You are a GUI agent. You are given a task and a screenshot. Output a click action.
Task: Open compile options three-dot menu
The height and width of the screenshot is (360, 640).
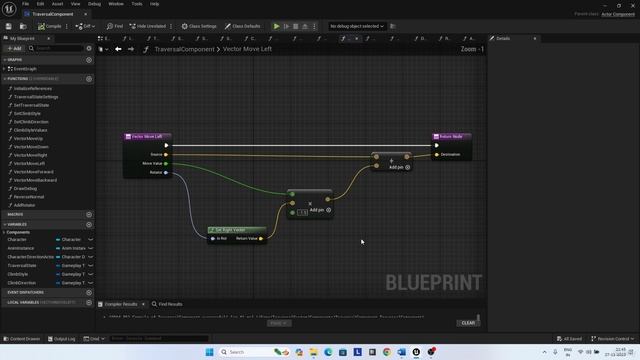click(x=67, y=26)
